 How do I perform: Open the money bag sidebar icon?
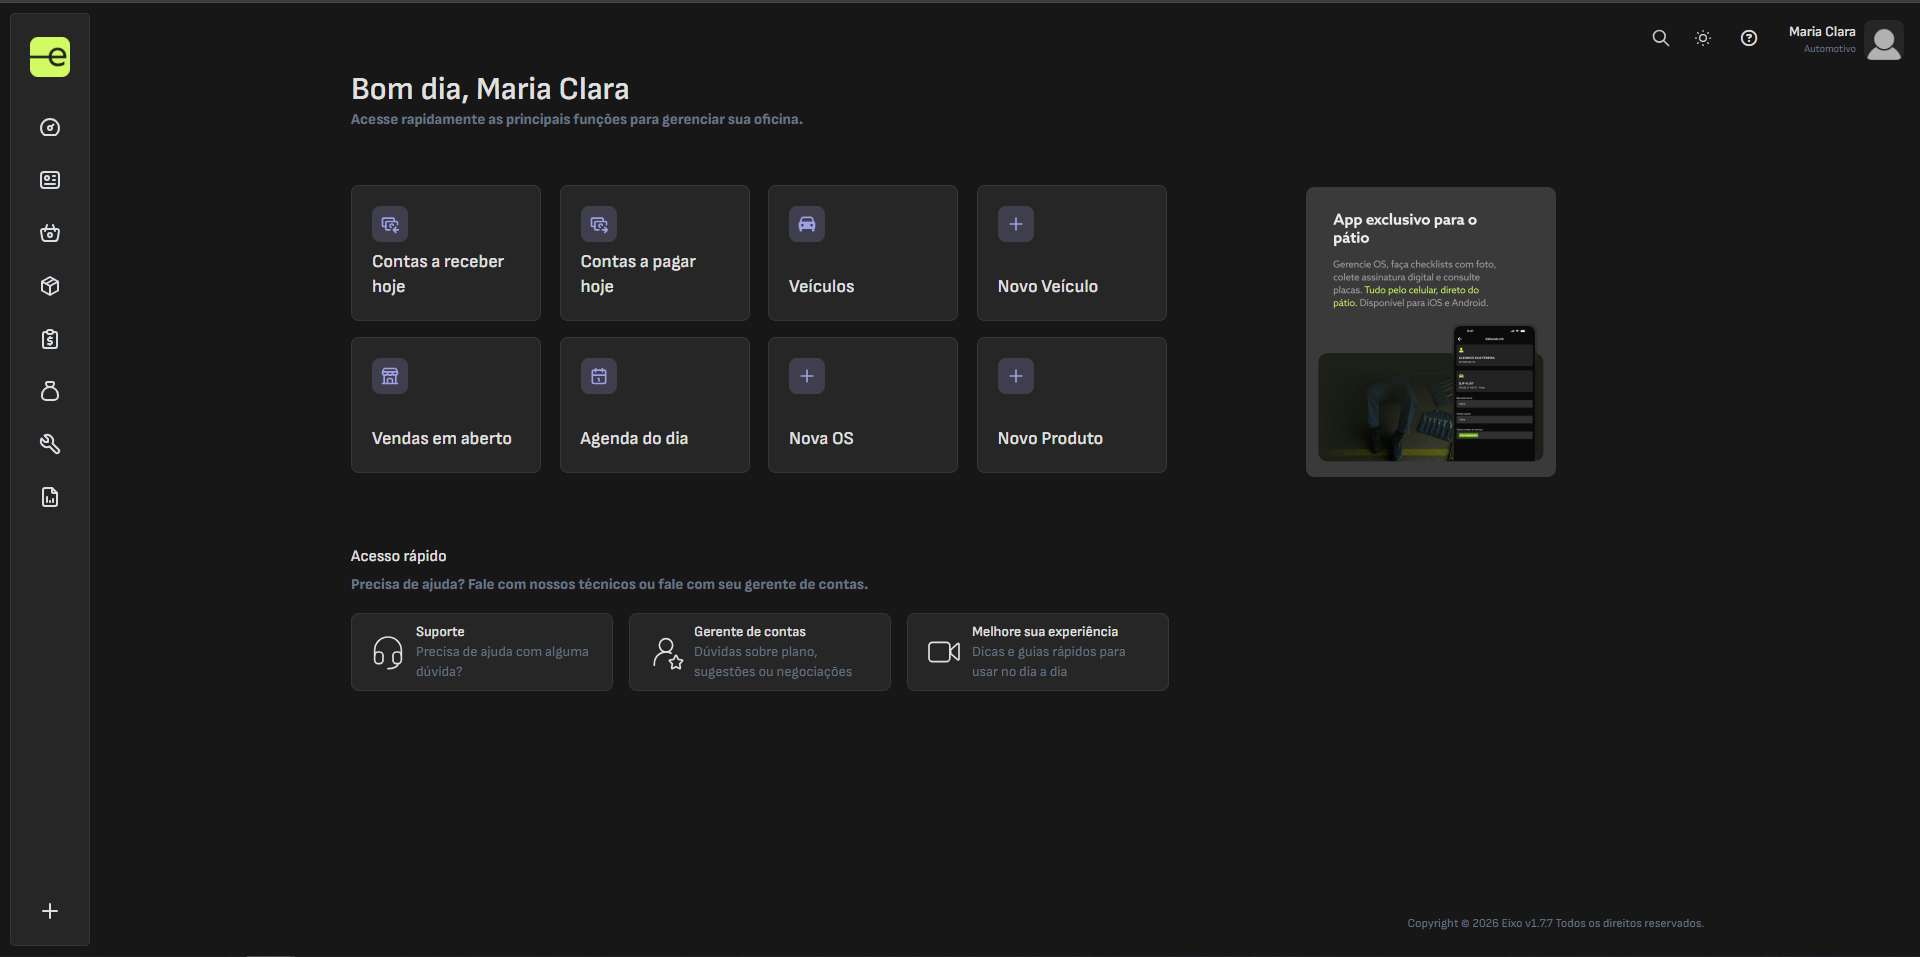[x=50, y=391]
